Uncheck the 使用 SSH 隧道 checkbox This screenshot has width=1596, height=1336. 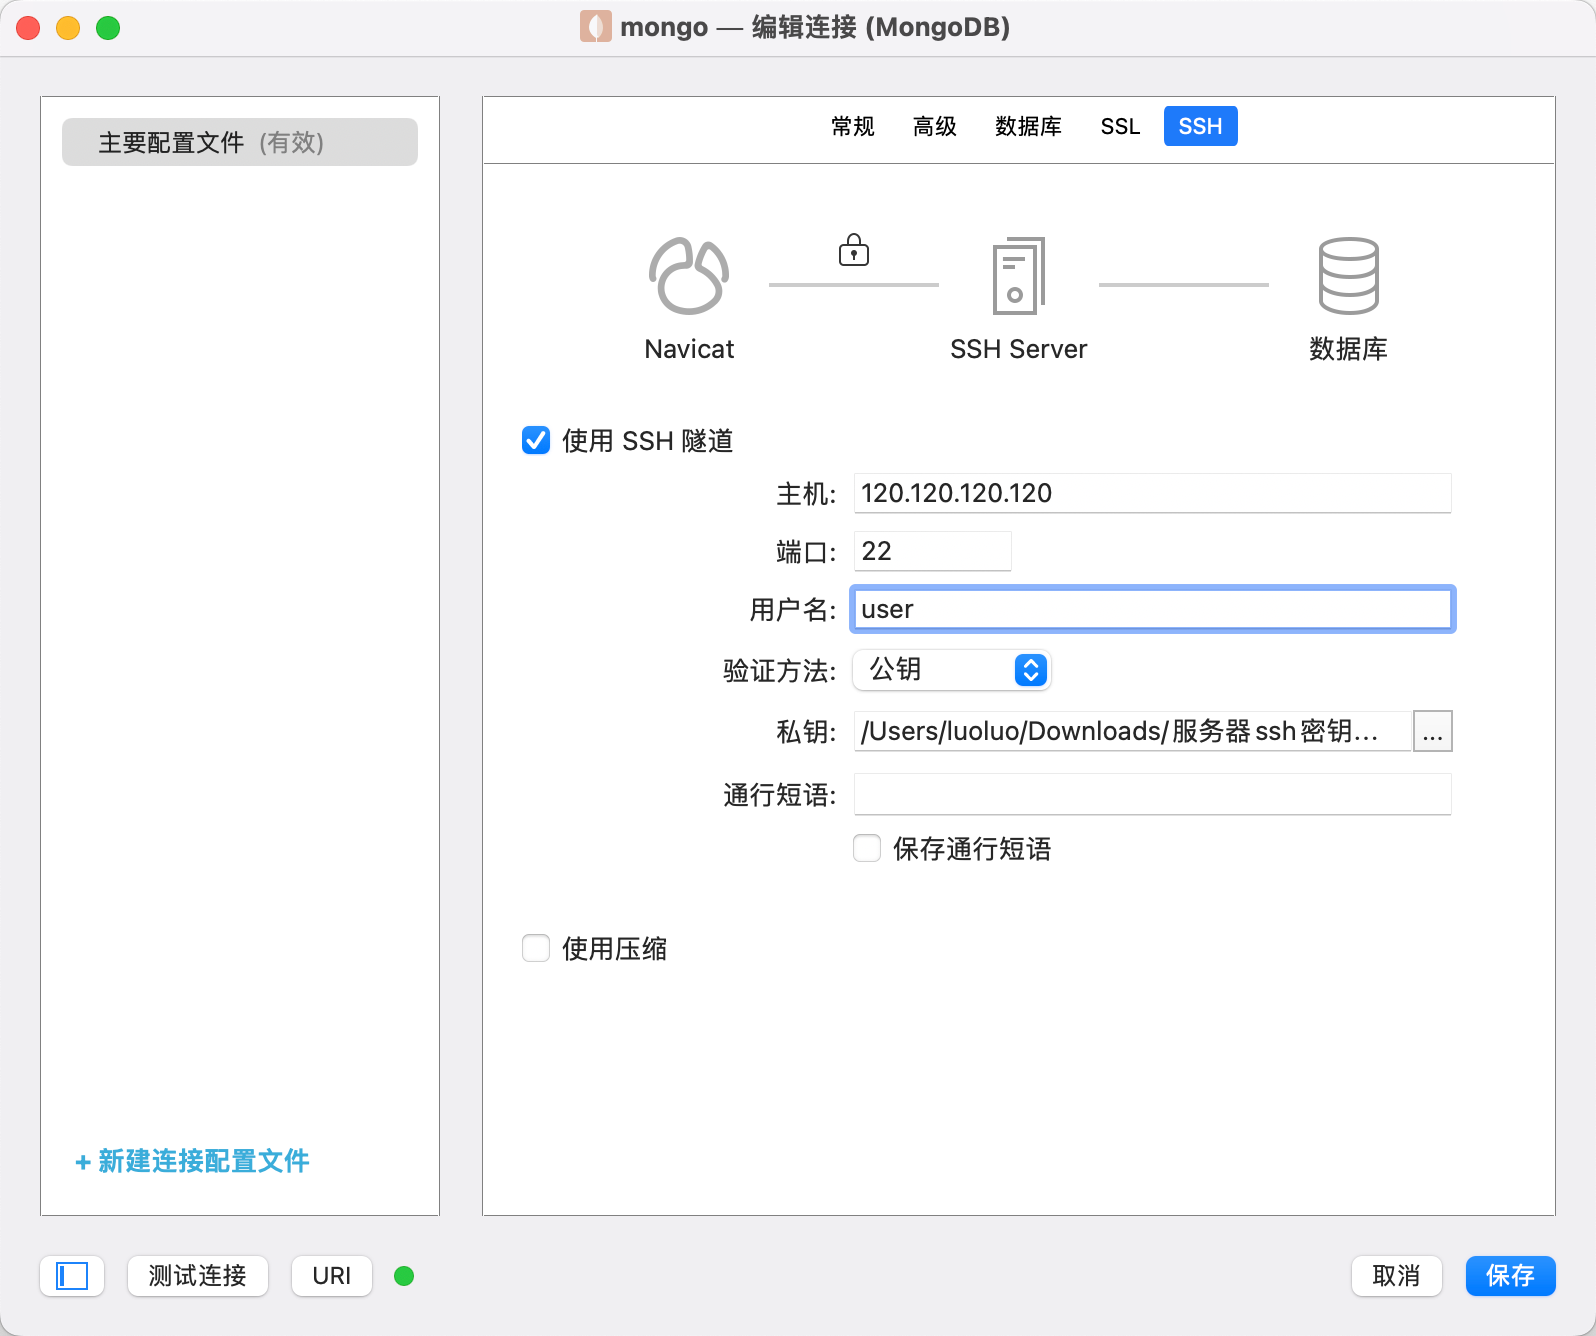[x=536, y=441]
